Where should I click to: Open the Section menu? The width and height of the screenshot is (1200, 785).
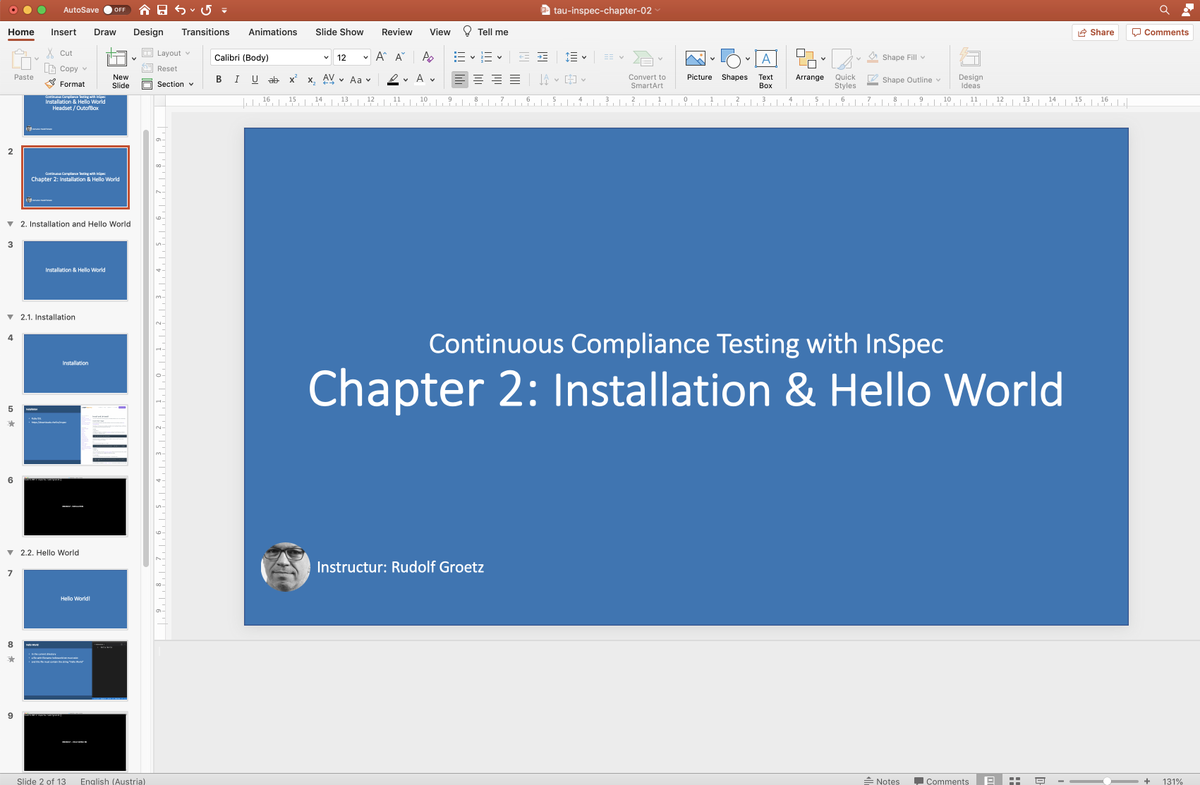(166, 84)
